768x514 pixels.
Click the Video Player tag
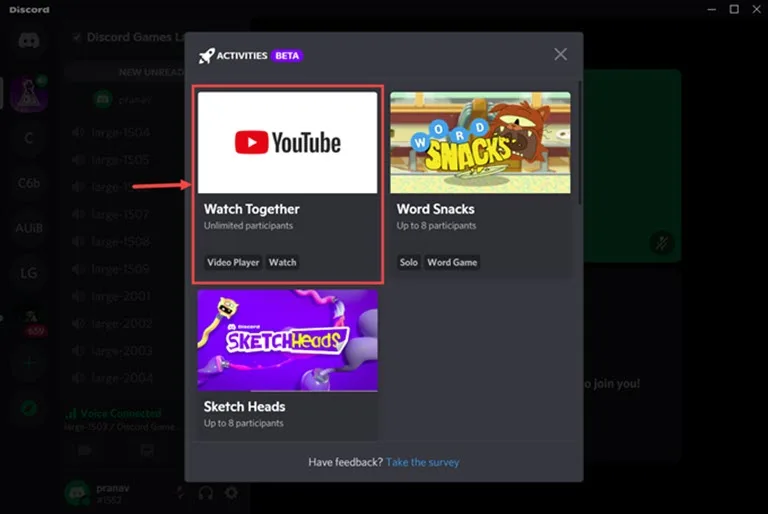[233, 262]
